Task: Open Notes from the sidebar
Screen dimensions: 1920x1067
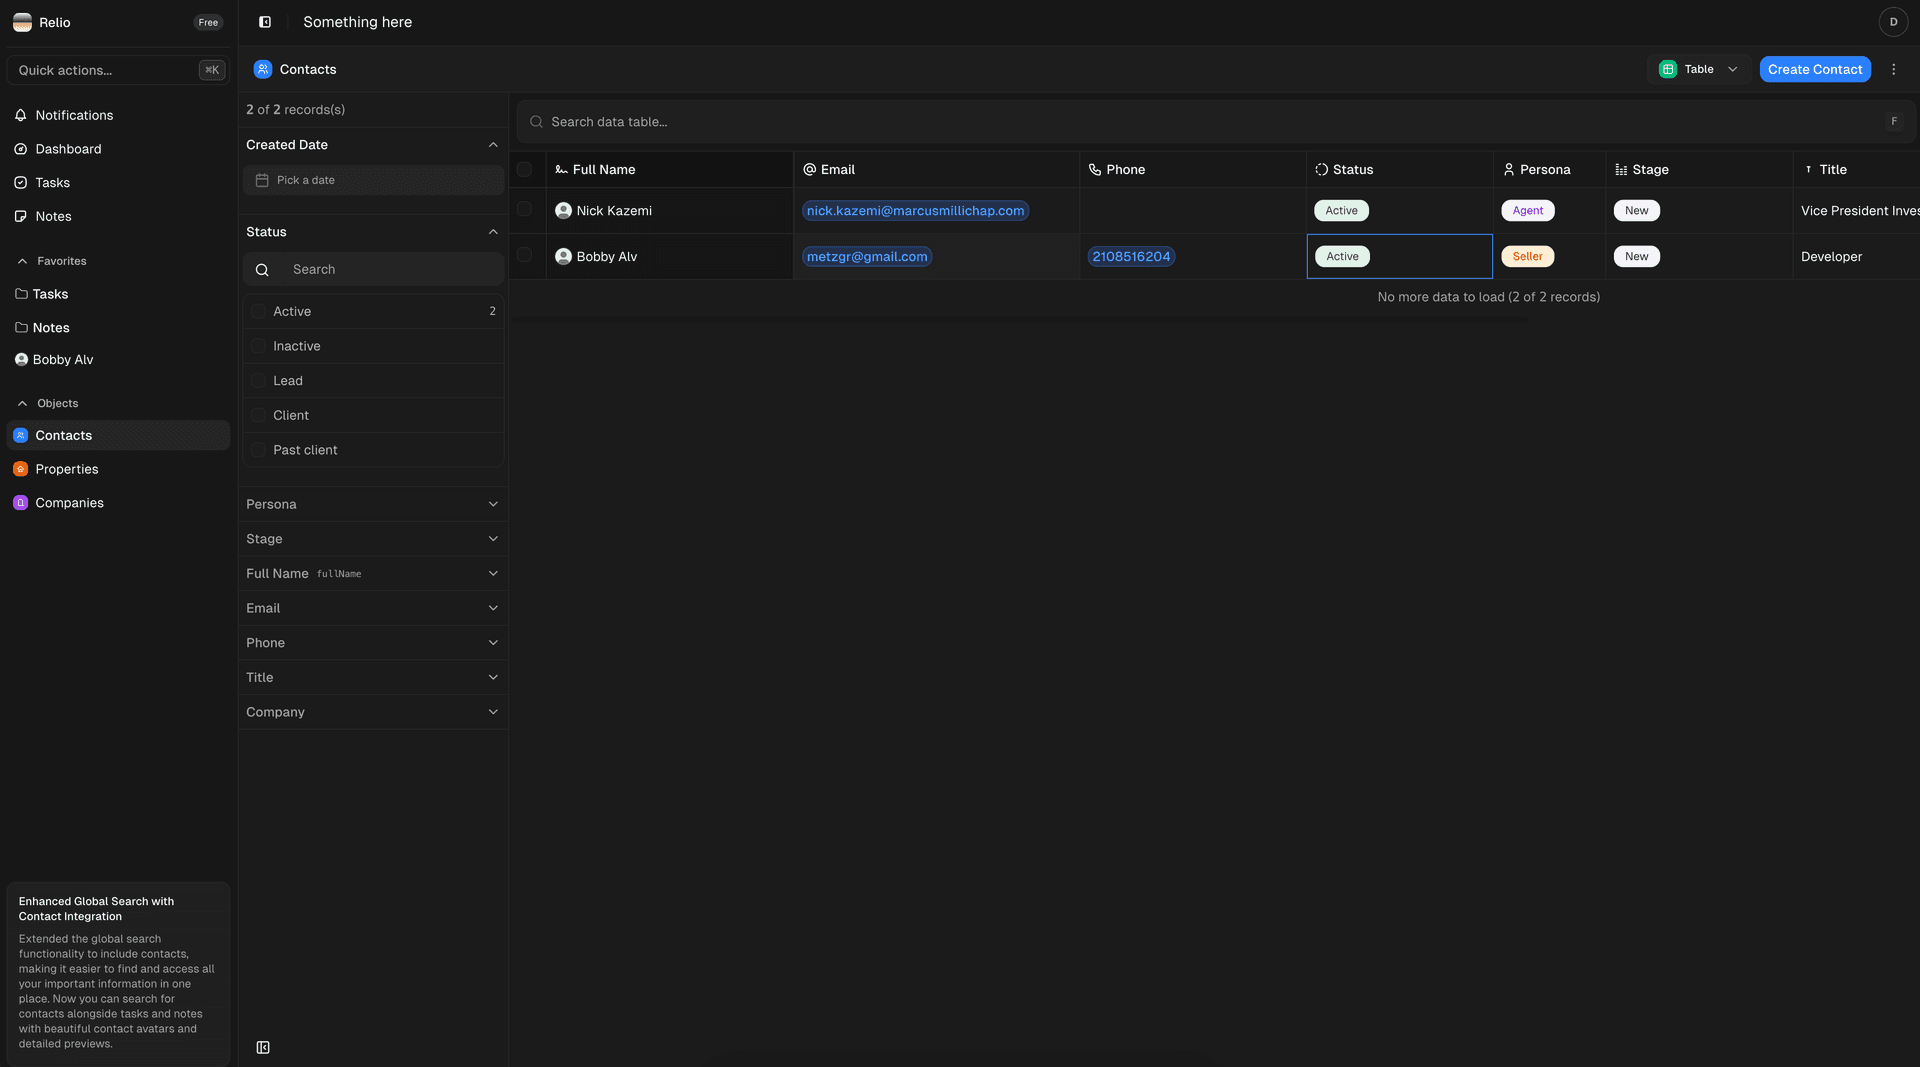Action: click(x=53, y=216)
